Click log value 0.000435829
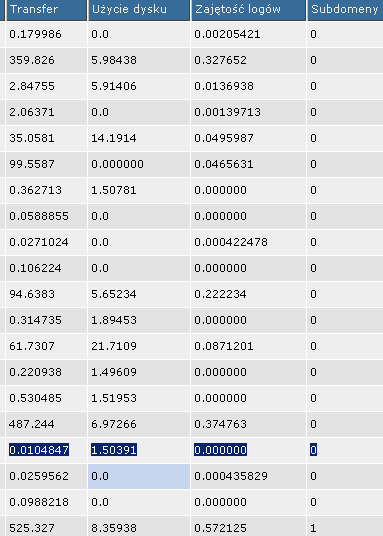 pos(231,476)
